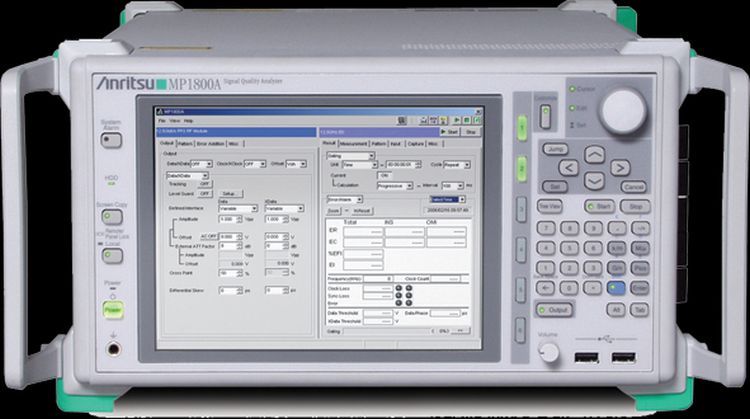Click the on-screen Start button
This screenshot has height=419, width=750.
click(450, 131)
